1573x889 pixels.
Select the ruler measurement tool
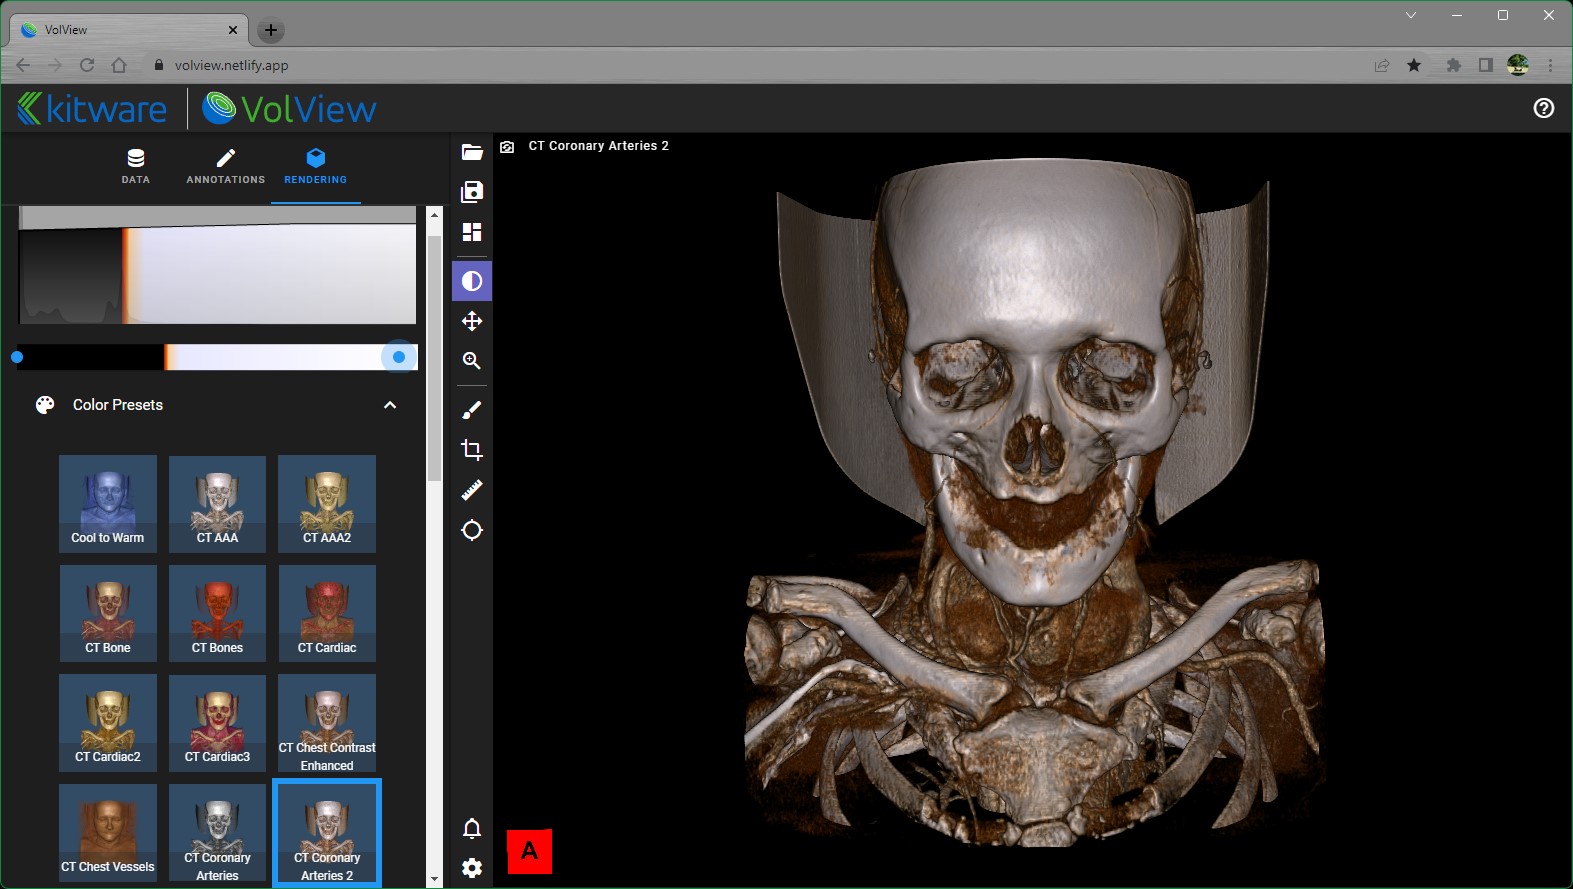(472, 490)
